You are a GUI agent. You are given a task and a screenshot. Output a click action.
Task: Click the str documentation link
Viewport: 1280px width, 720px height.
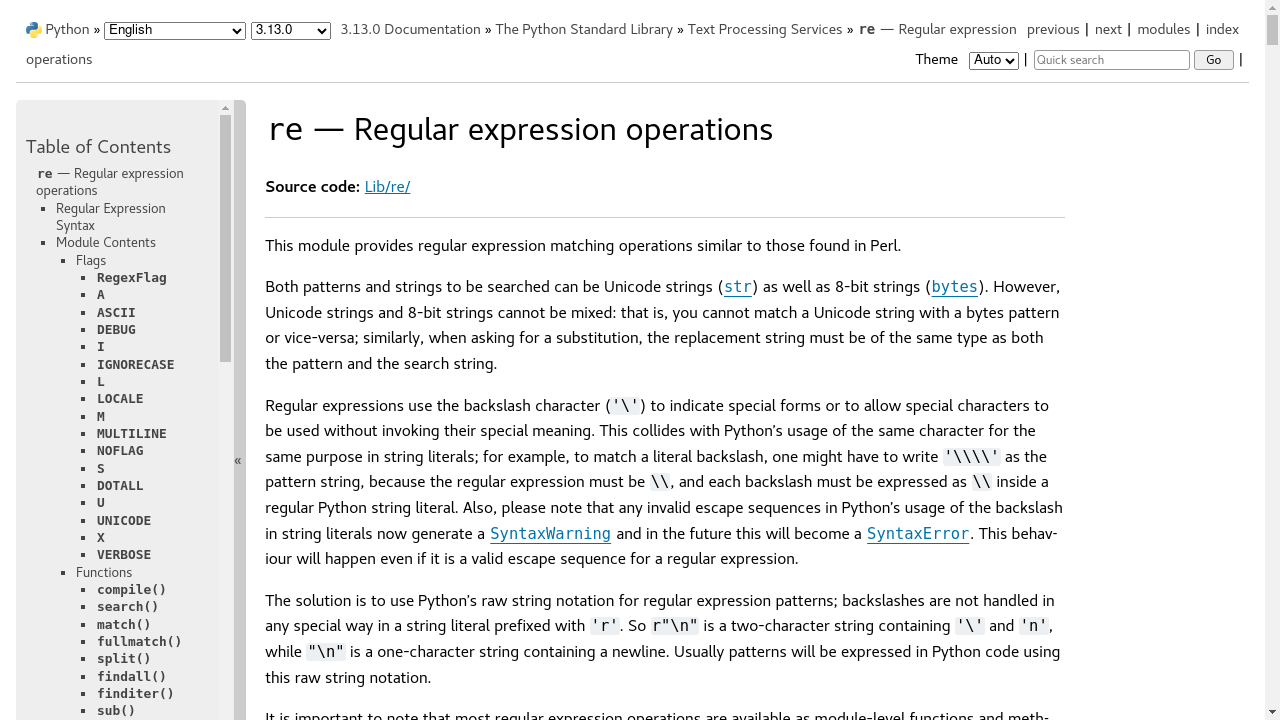pyautogui.click(x=737, y=287)
